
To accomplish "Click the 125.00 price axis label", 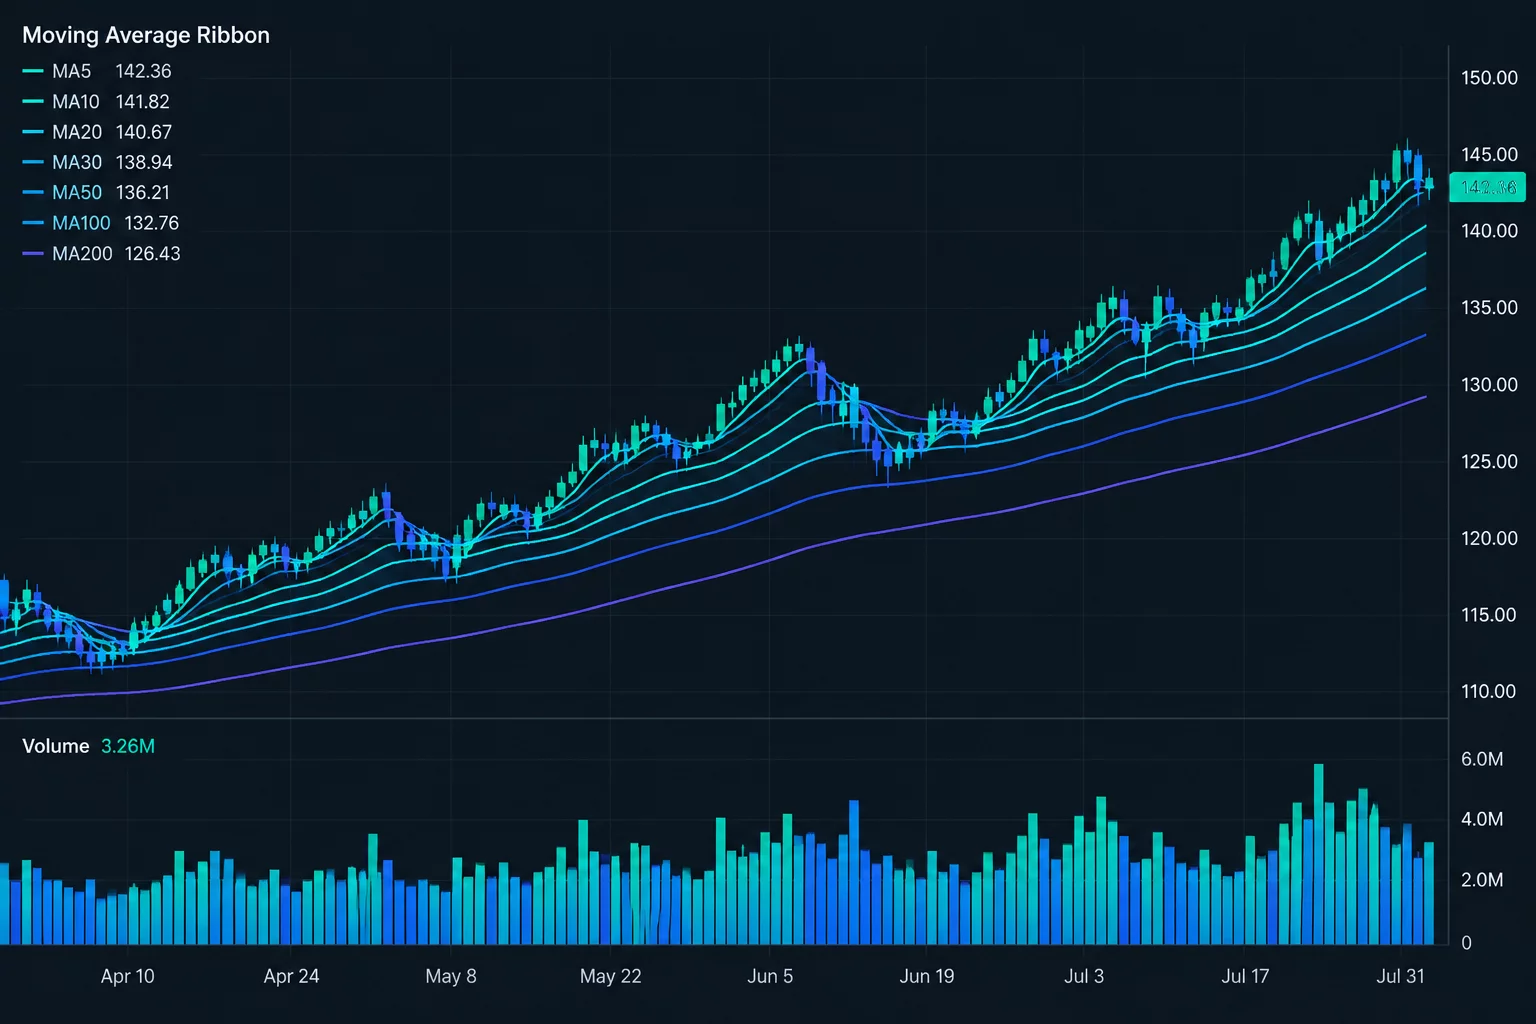I will [x=1489, y=462].
